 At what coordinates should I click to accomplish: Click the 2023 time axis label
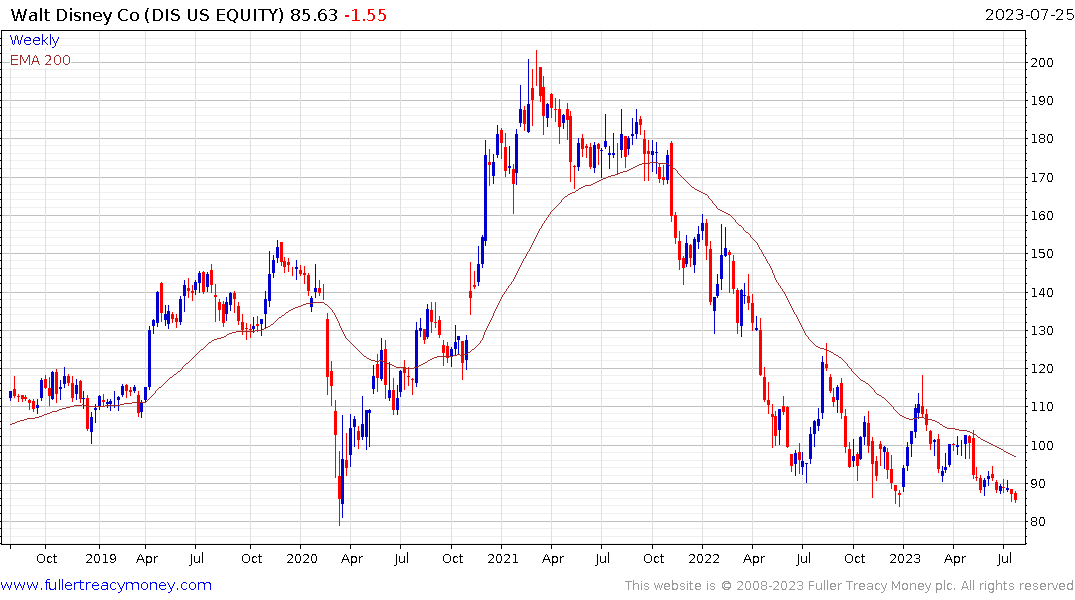[x=905, y=559]
